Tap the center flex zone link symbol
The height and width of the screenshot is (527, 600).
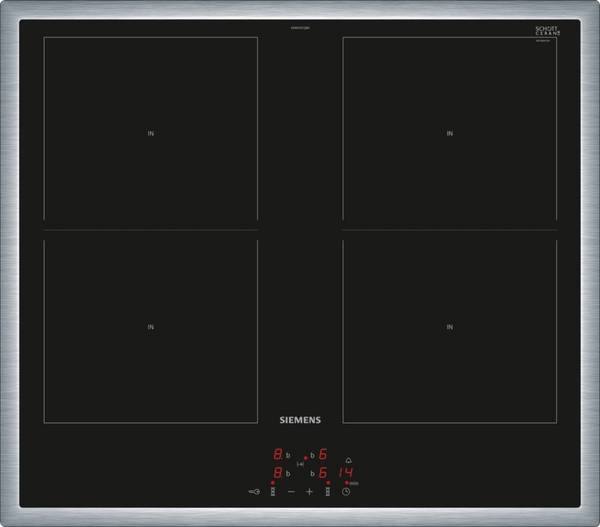tap(301, 464)
